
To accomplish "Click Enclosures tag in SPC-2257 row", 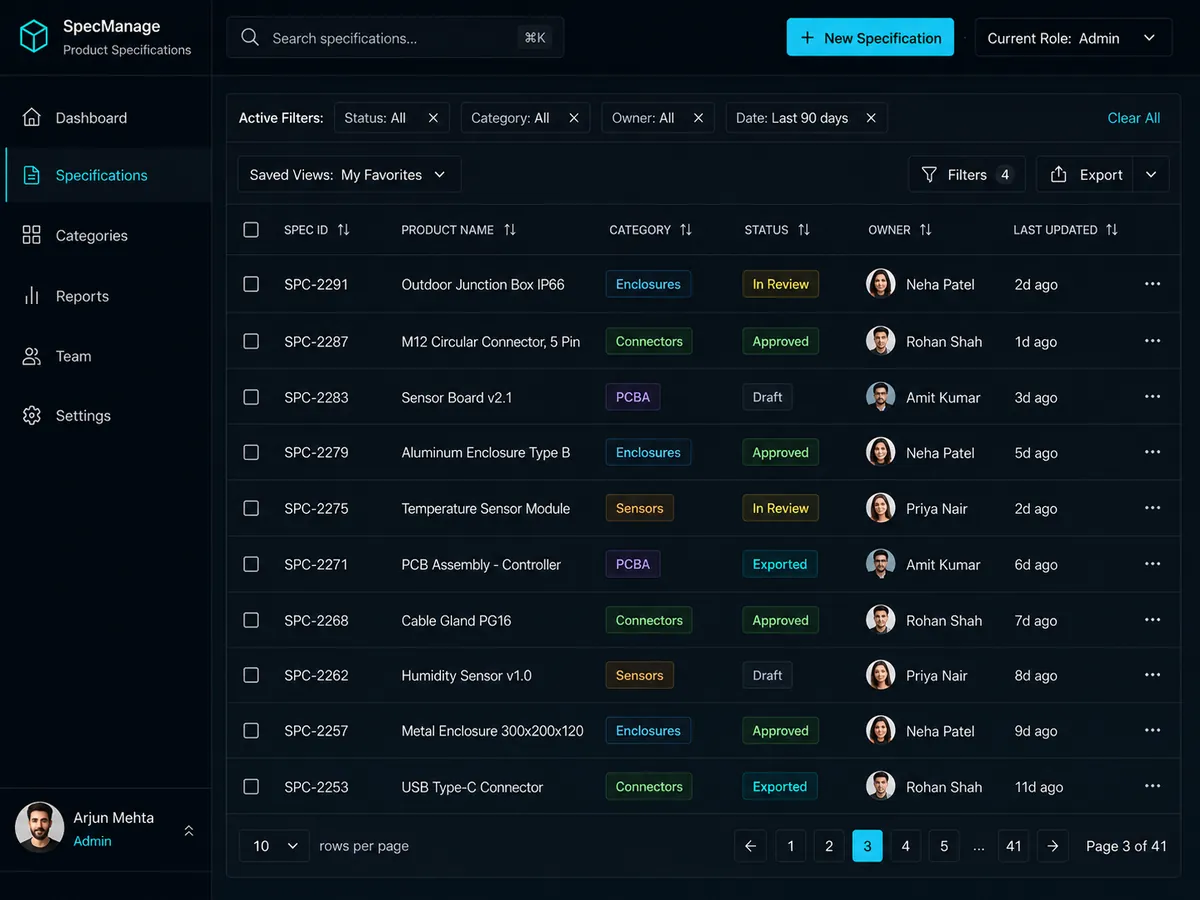I will coord(648,731).
